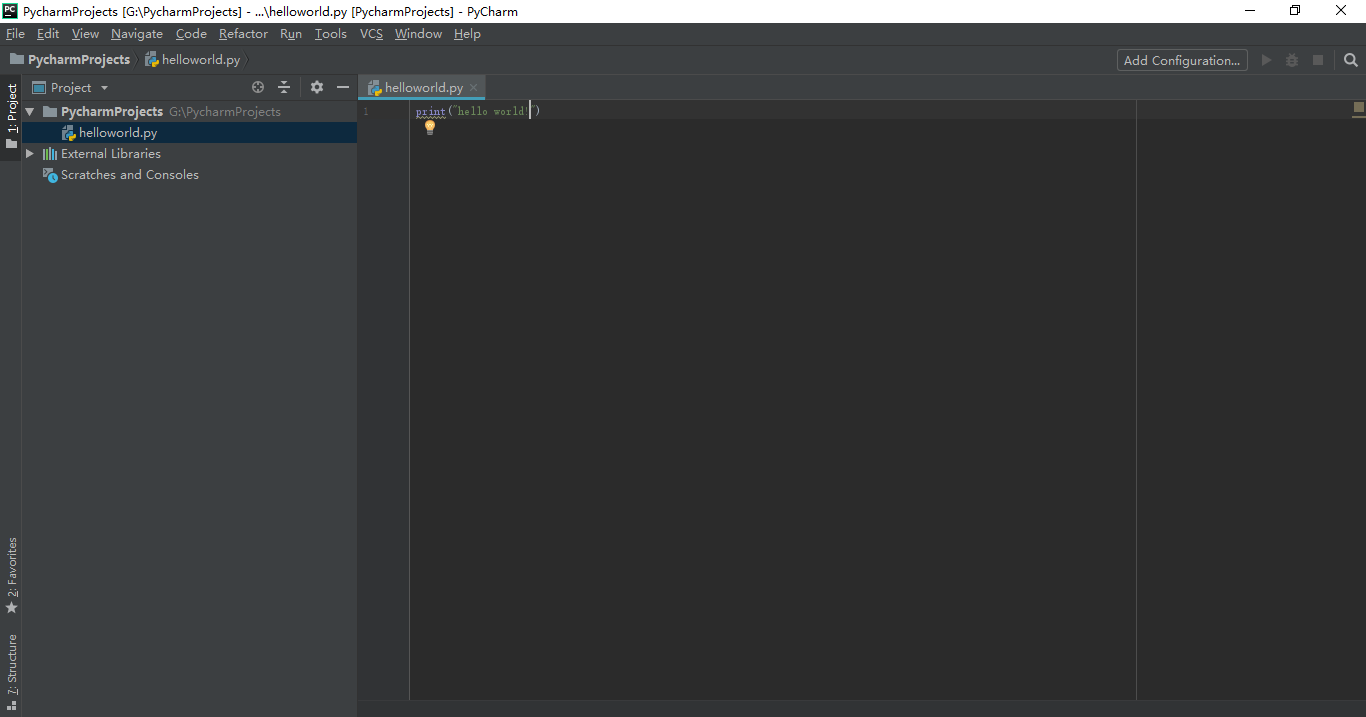The width and height of the screenshot is (1366, 717).
Task: Click the locate/scroll from source icon
Action: pos(258,88)
